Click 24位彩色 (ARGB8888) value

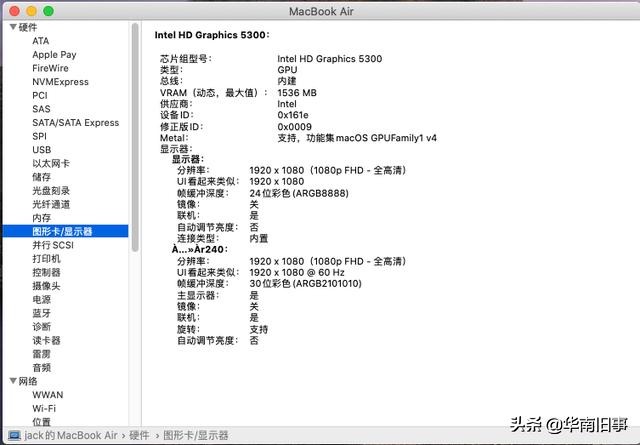(x=299, y=193)
